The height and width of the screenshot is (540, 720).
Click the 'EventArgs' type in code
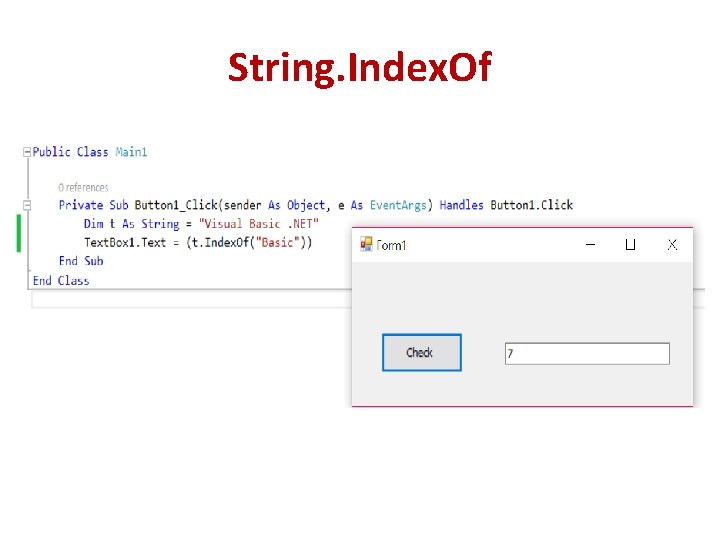pos(398,205)
